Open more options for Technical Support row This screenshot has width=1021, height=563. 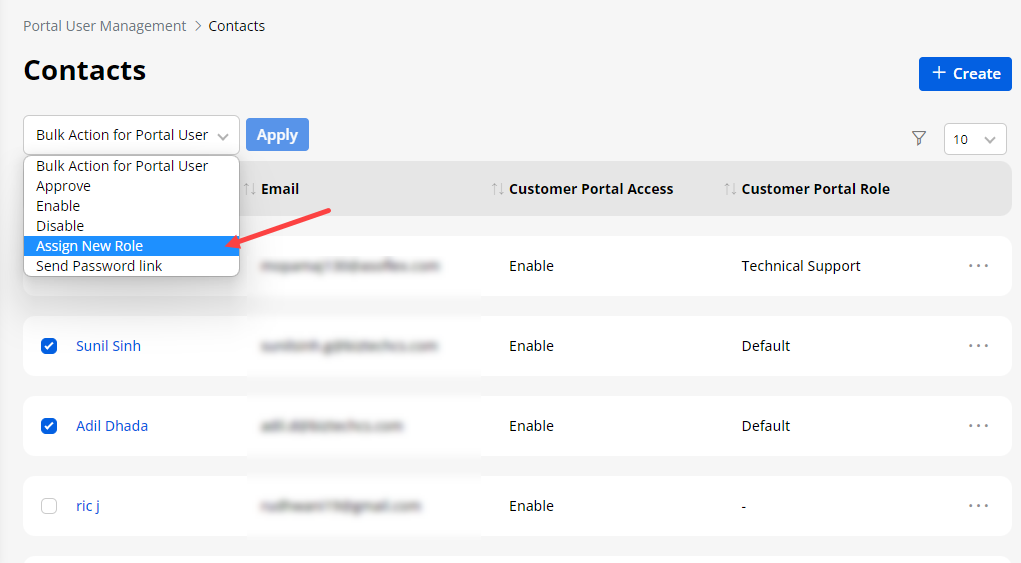tap(978, 266)
